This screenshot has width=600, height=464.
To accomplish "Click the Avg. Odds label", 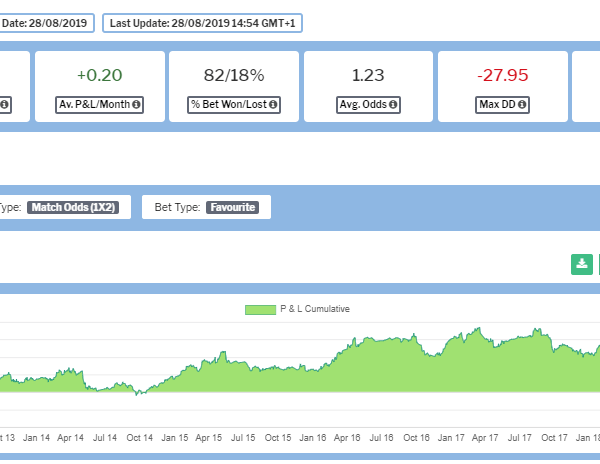I will pyautogui.click(x=365, y=104).
